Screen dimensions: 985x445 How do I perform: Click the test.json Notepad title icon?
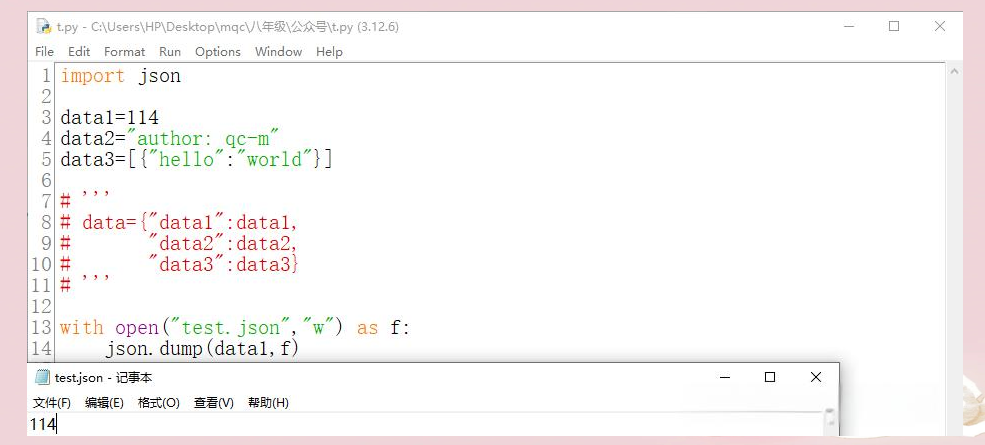(x=42, y=377)
